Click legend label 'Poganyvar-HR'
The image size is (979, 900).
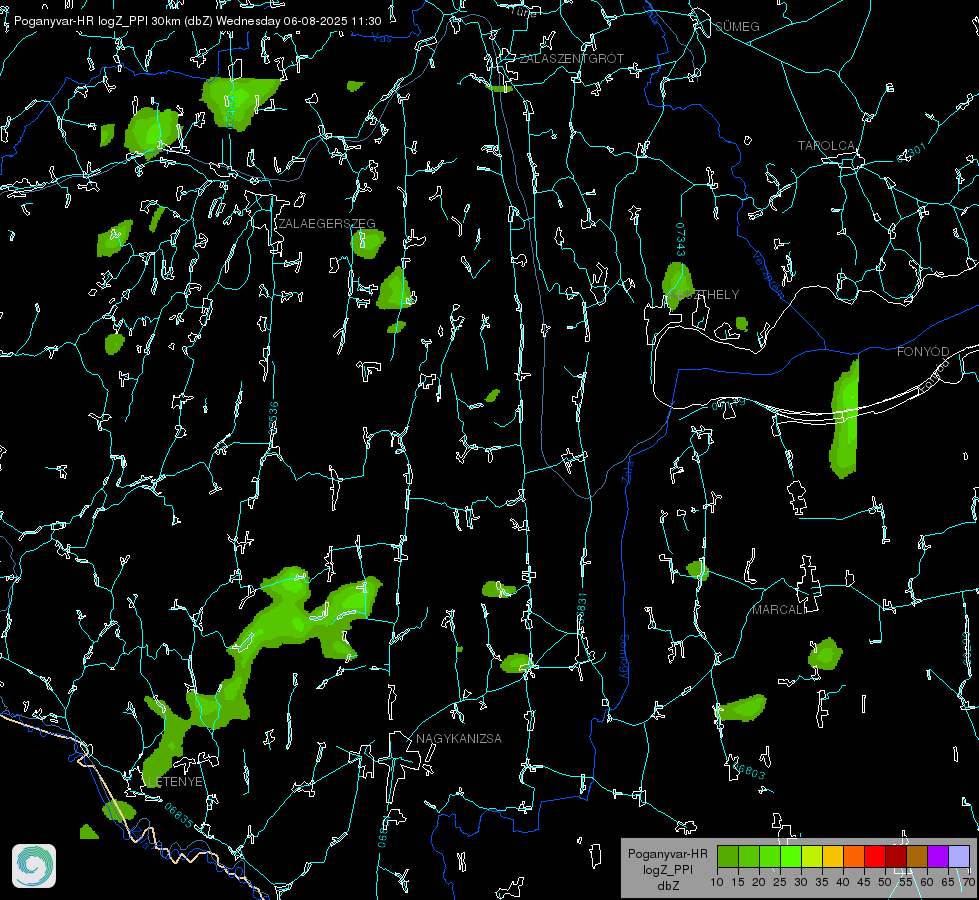coord(668,854)
